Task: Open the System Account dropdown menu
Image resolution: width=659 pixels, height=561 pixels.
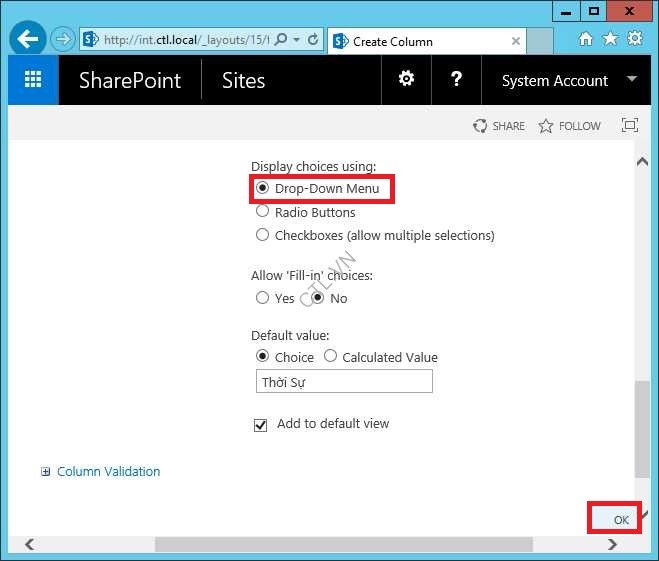Action: coord(631,80)
